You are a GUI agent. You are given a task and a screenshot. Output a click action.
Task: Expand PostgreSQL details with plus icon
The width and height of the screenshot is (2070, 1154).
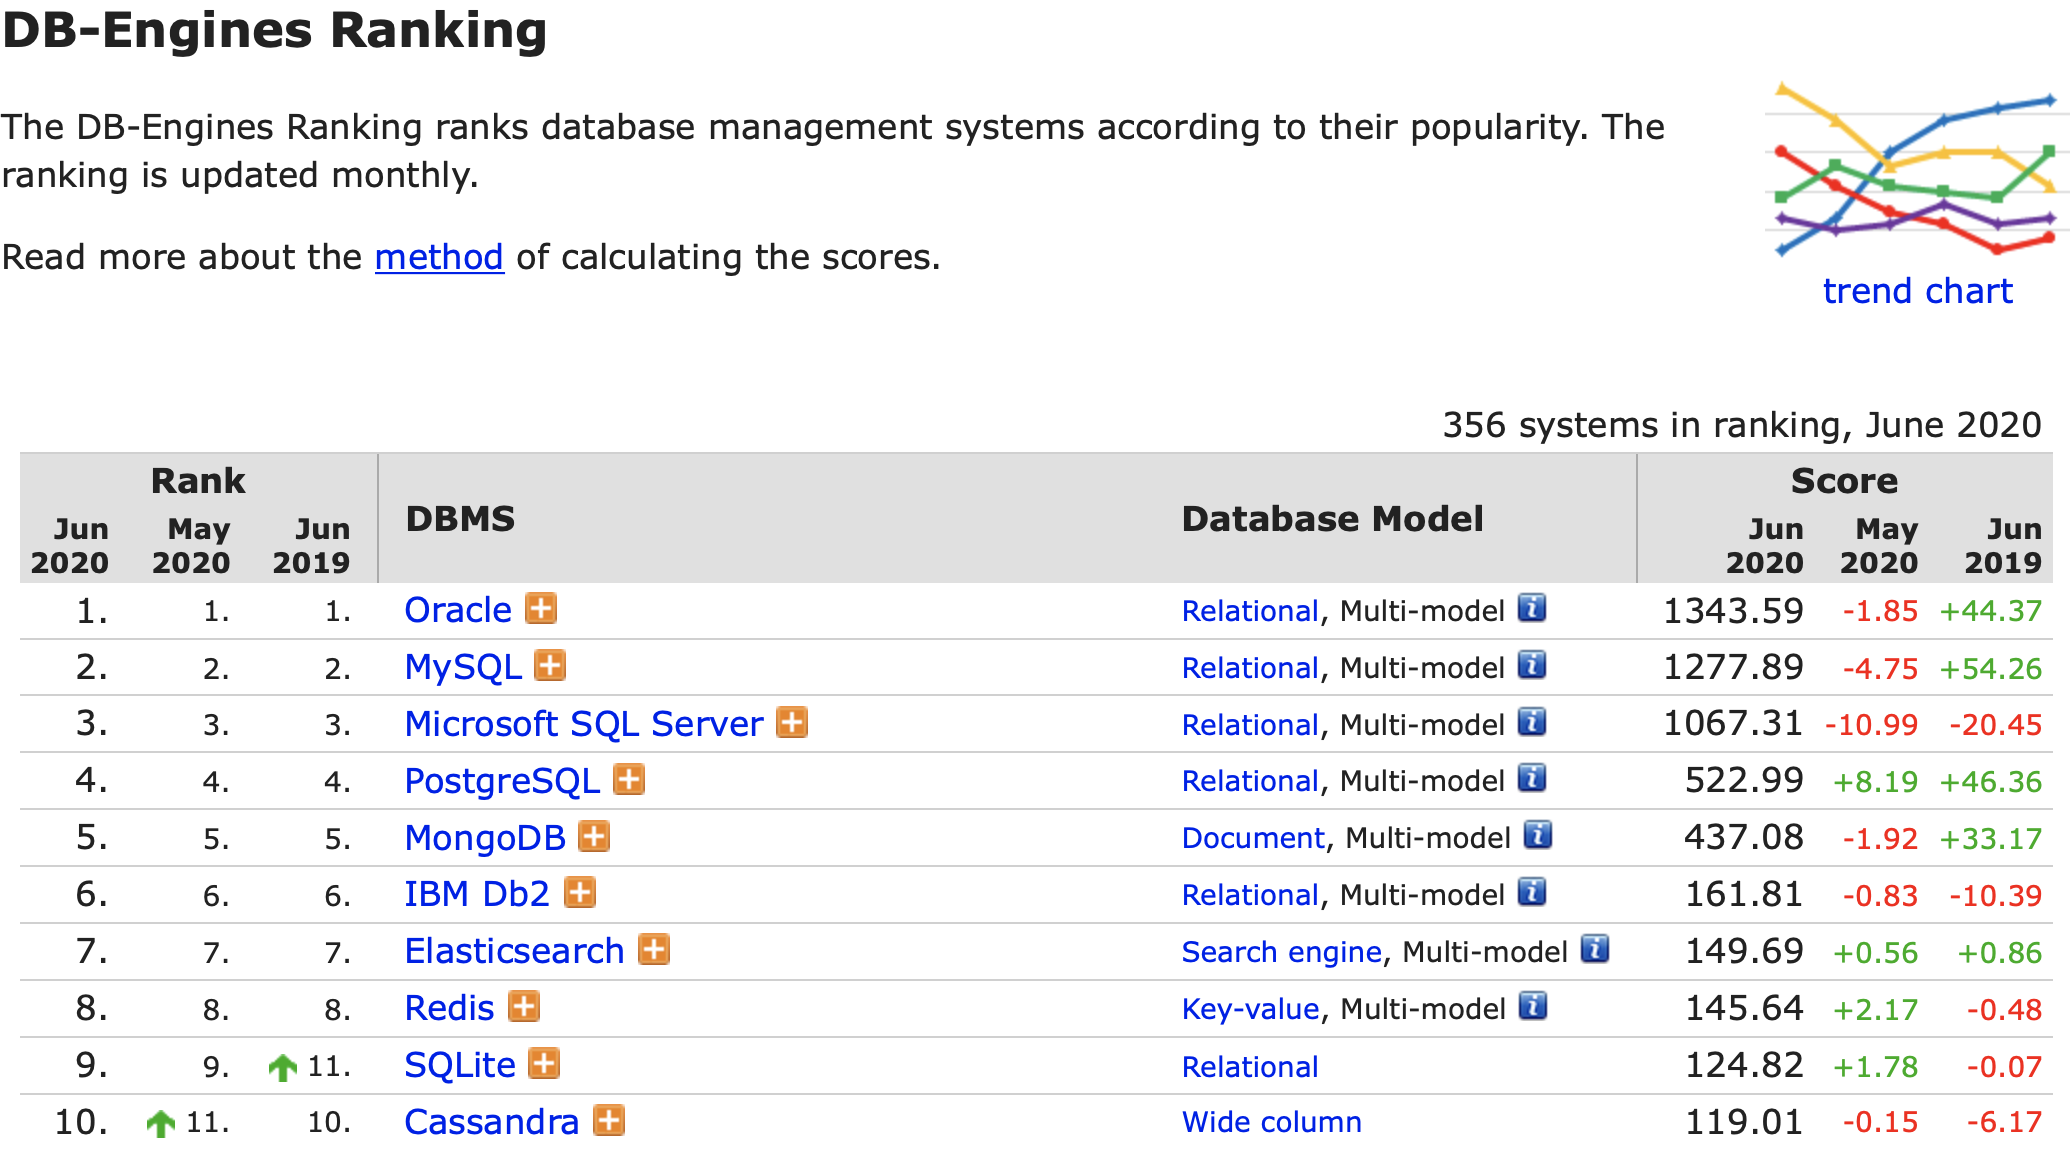tap(629, 779)
